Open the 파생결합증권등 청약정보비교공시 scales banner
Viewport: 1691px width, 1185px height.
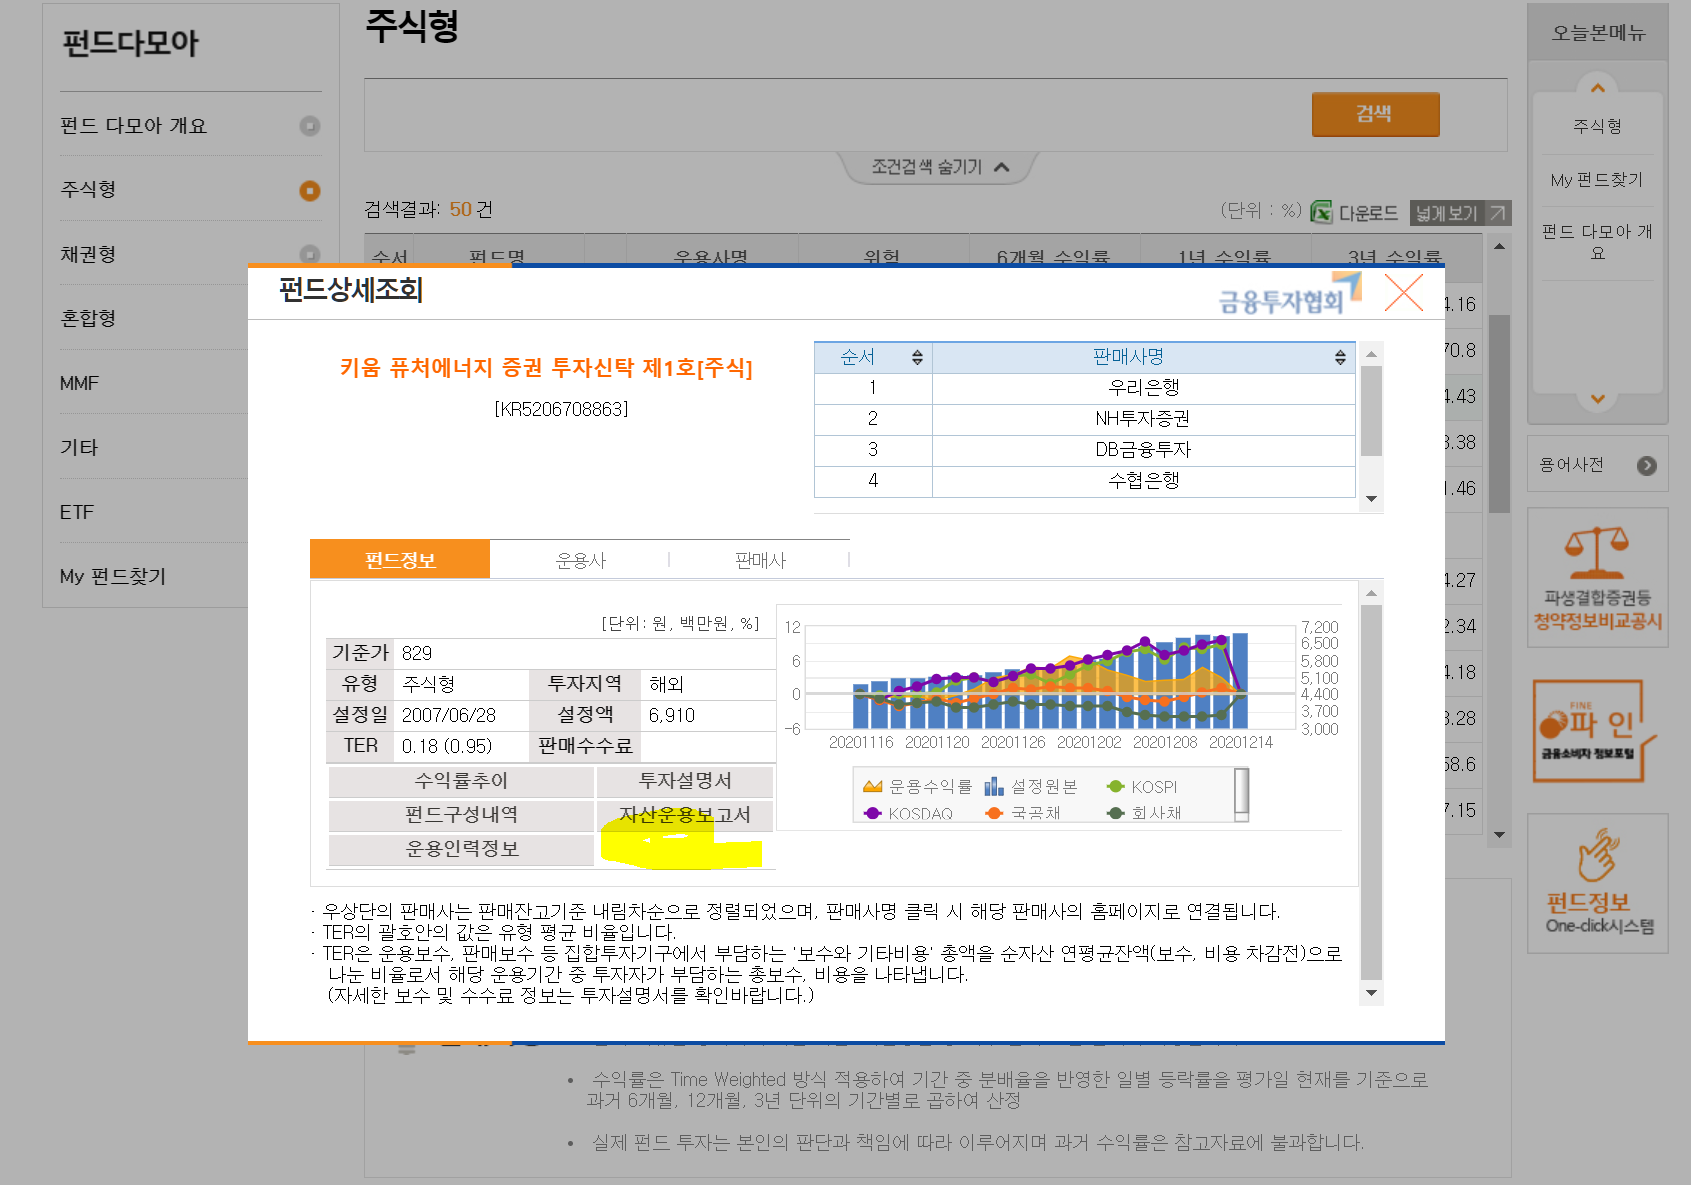tap(1598, 578)
